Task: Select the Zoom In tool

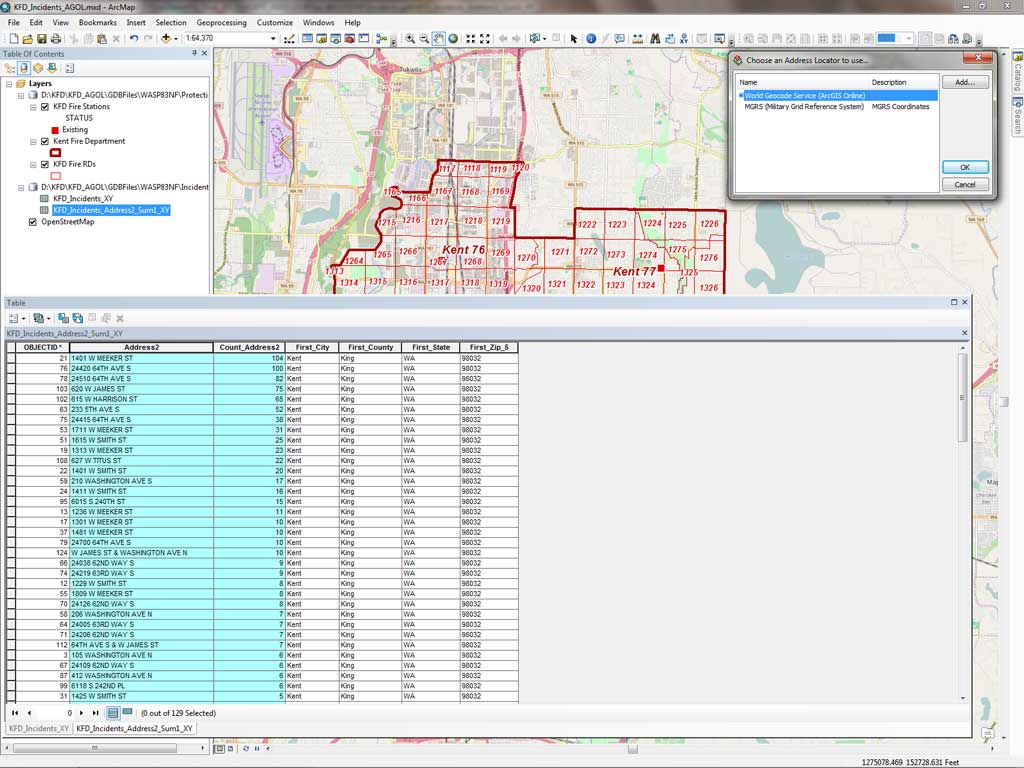Action: coord(410,39)
